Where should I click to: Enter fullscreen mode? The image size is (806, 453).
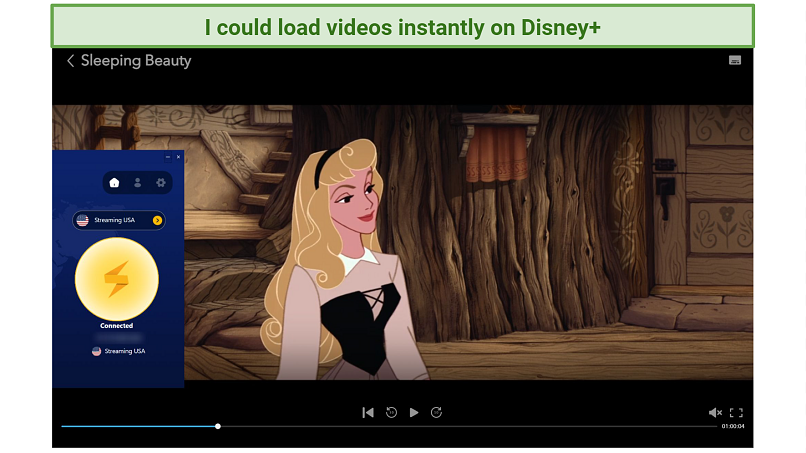click(x=736, y=412)
